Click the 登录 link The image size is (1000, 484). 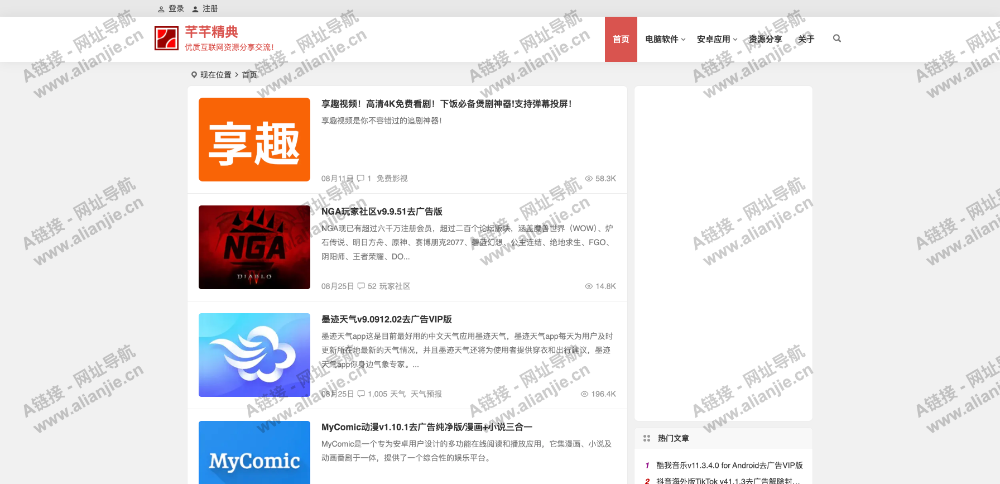pyautogui.click(x=176, y=9)
